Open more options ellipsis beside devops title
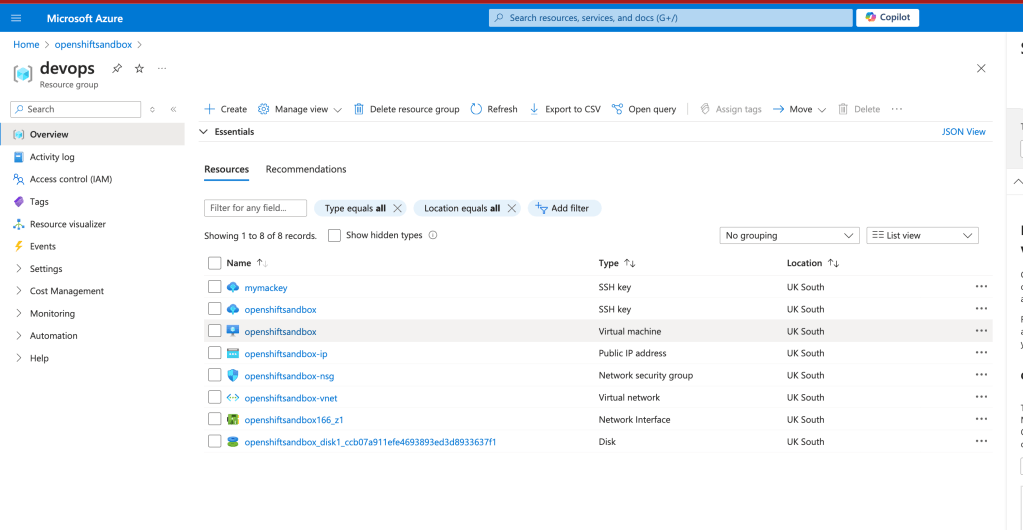This screenshot has height=530, width=1023. pyautogui.click(x=162, y=68)
